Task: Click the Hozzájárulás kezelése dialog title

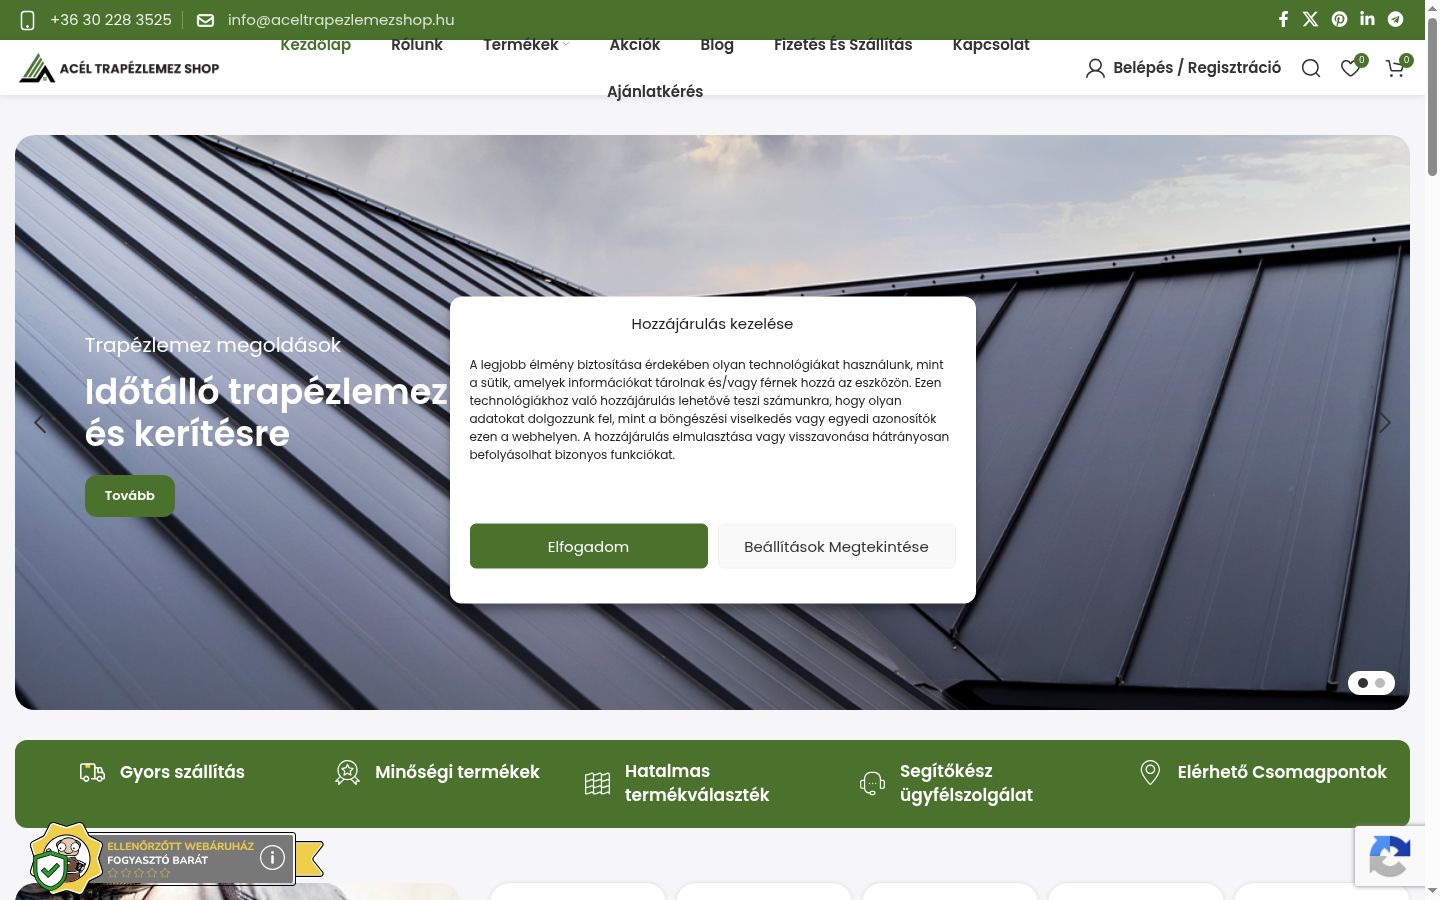Action: [x=712, y=324]
